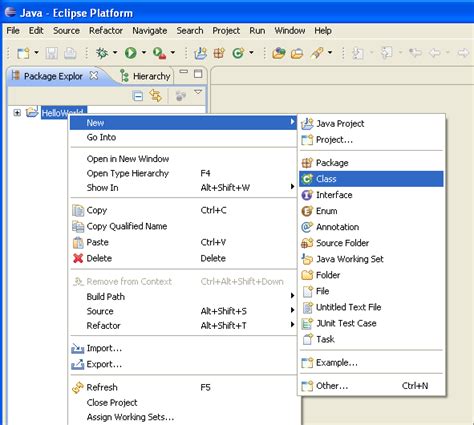Select Untitled Text File in submenu

point(371,307)
